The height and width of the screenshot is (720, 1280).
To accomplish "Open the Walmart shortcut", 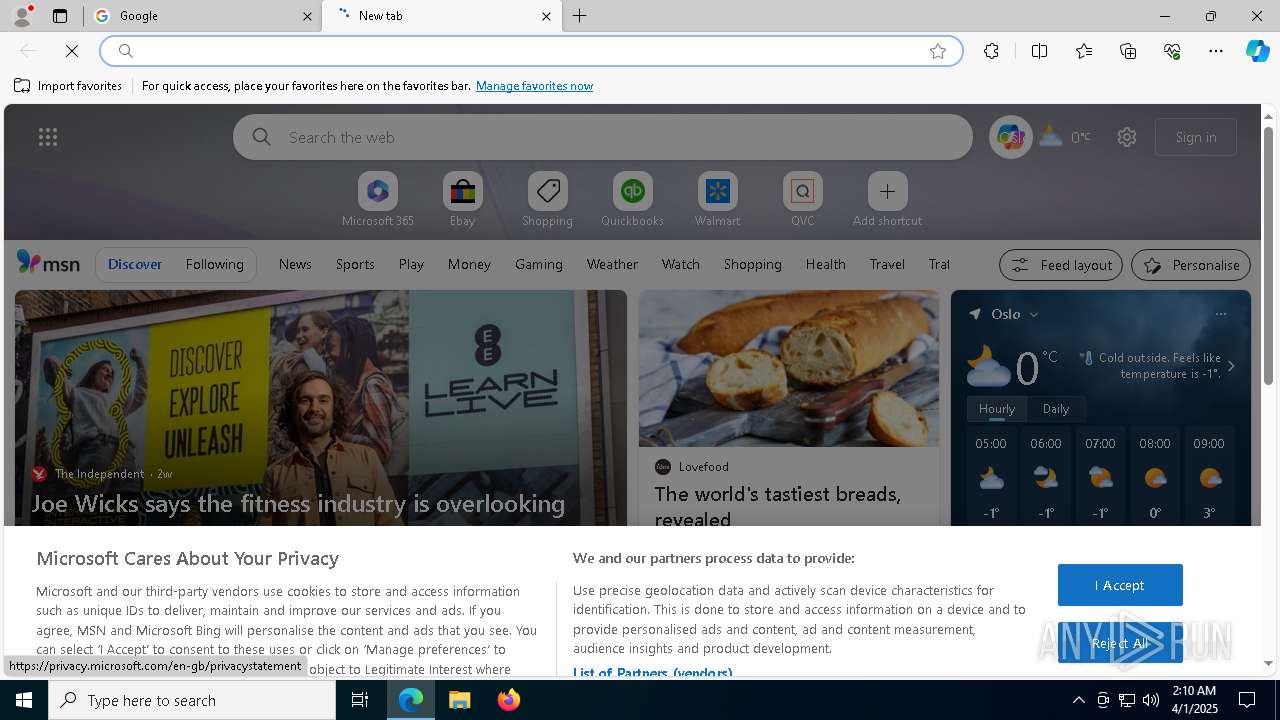I will (x=717, y=200).
